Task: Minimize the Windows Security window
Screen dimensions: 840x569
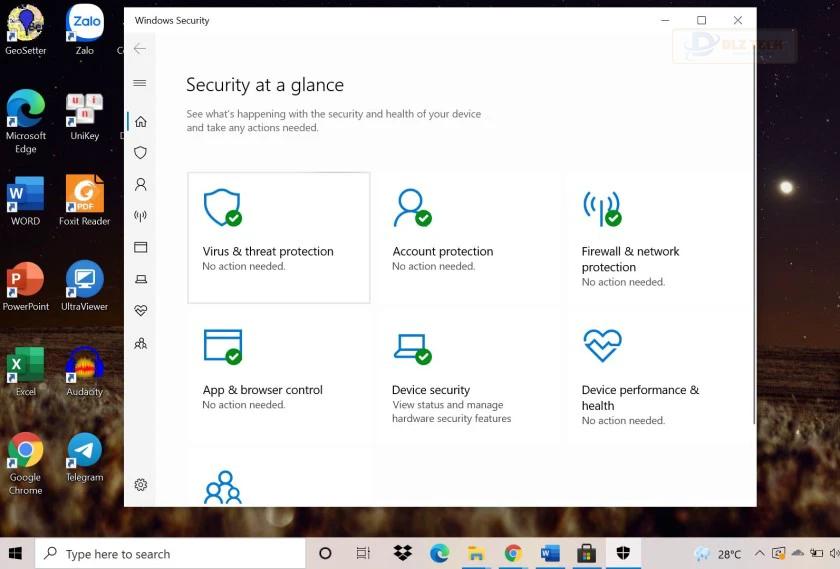Action: pos(665,20)
